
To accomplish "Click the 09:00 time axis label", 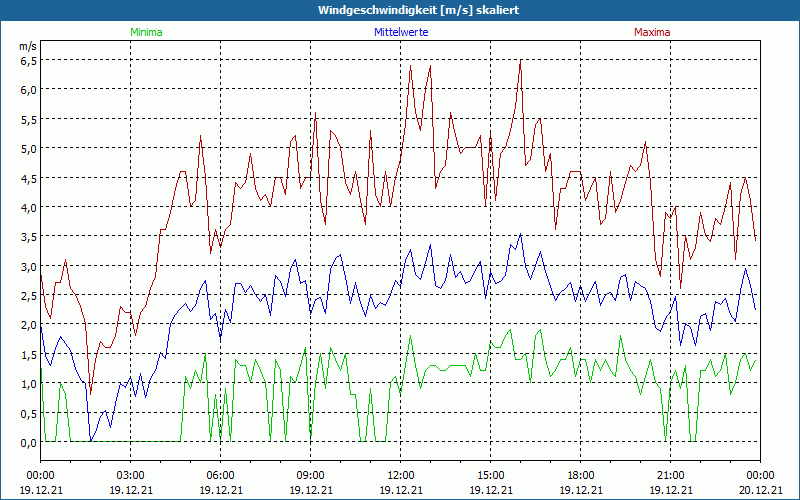I will tap(311, 476).
